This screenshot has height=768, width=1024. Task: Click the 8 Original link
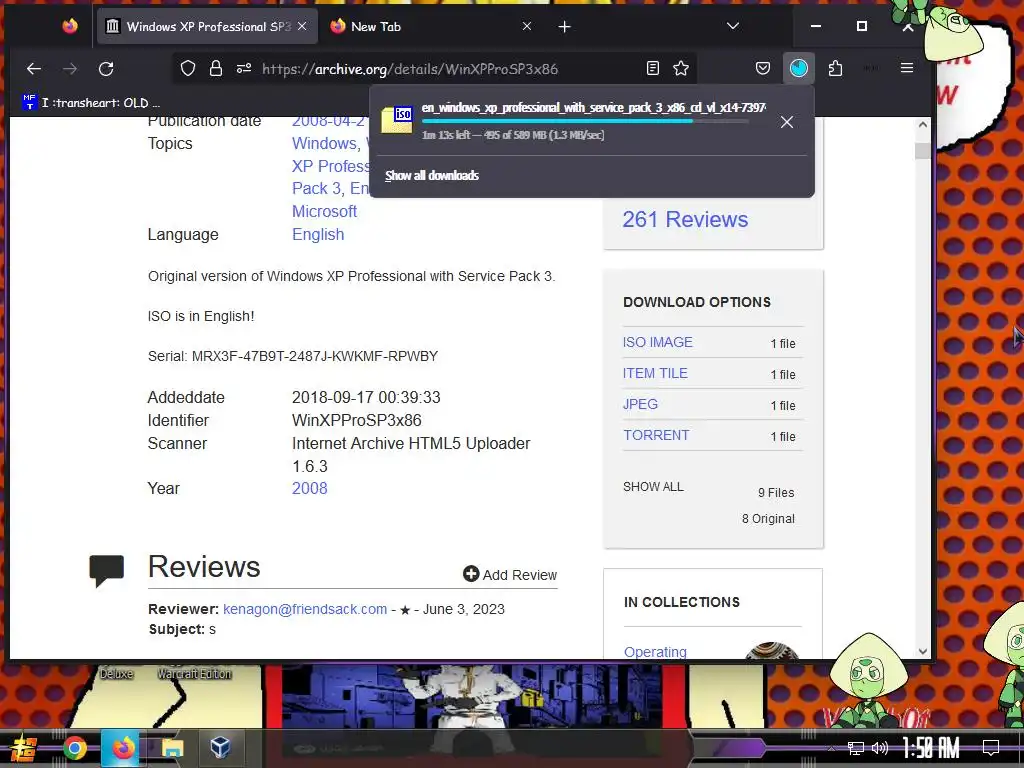tap(768, 519)
